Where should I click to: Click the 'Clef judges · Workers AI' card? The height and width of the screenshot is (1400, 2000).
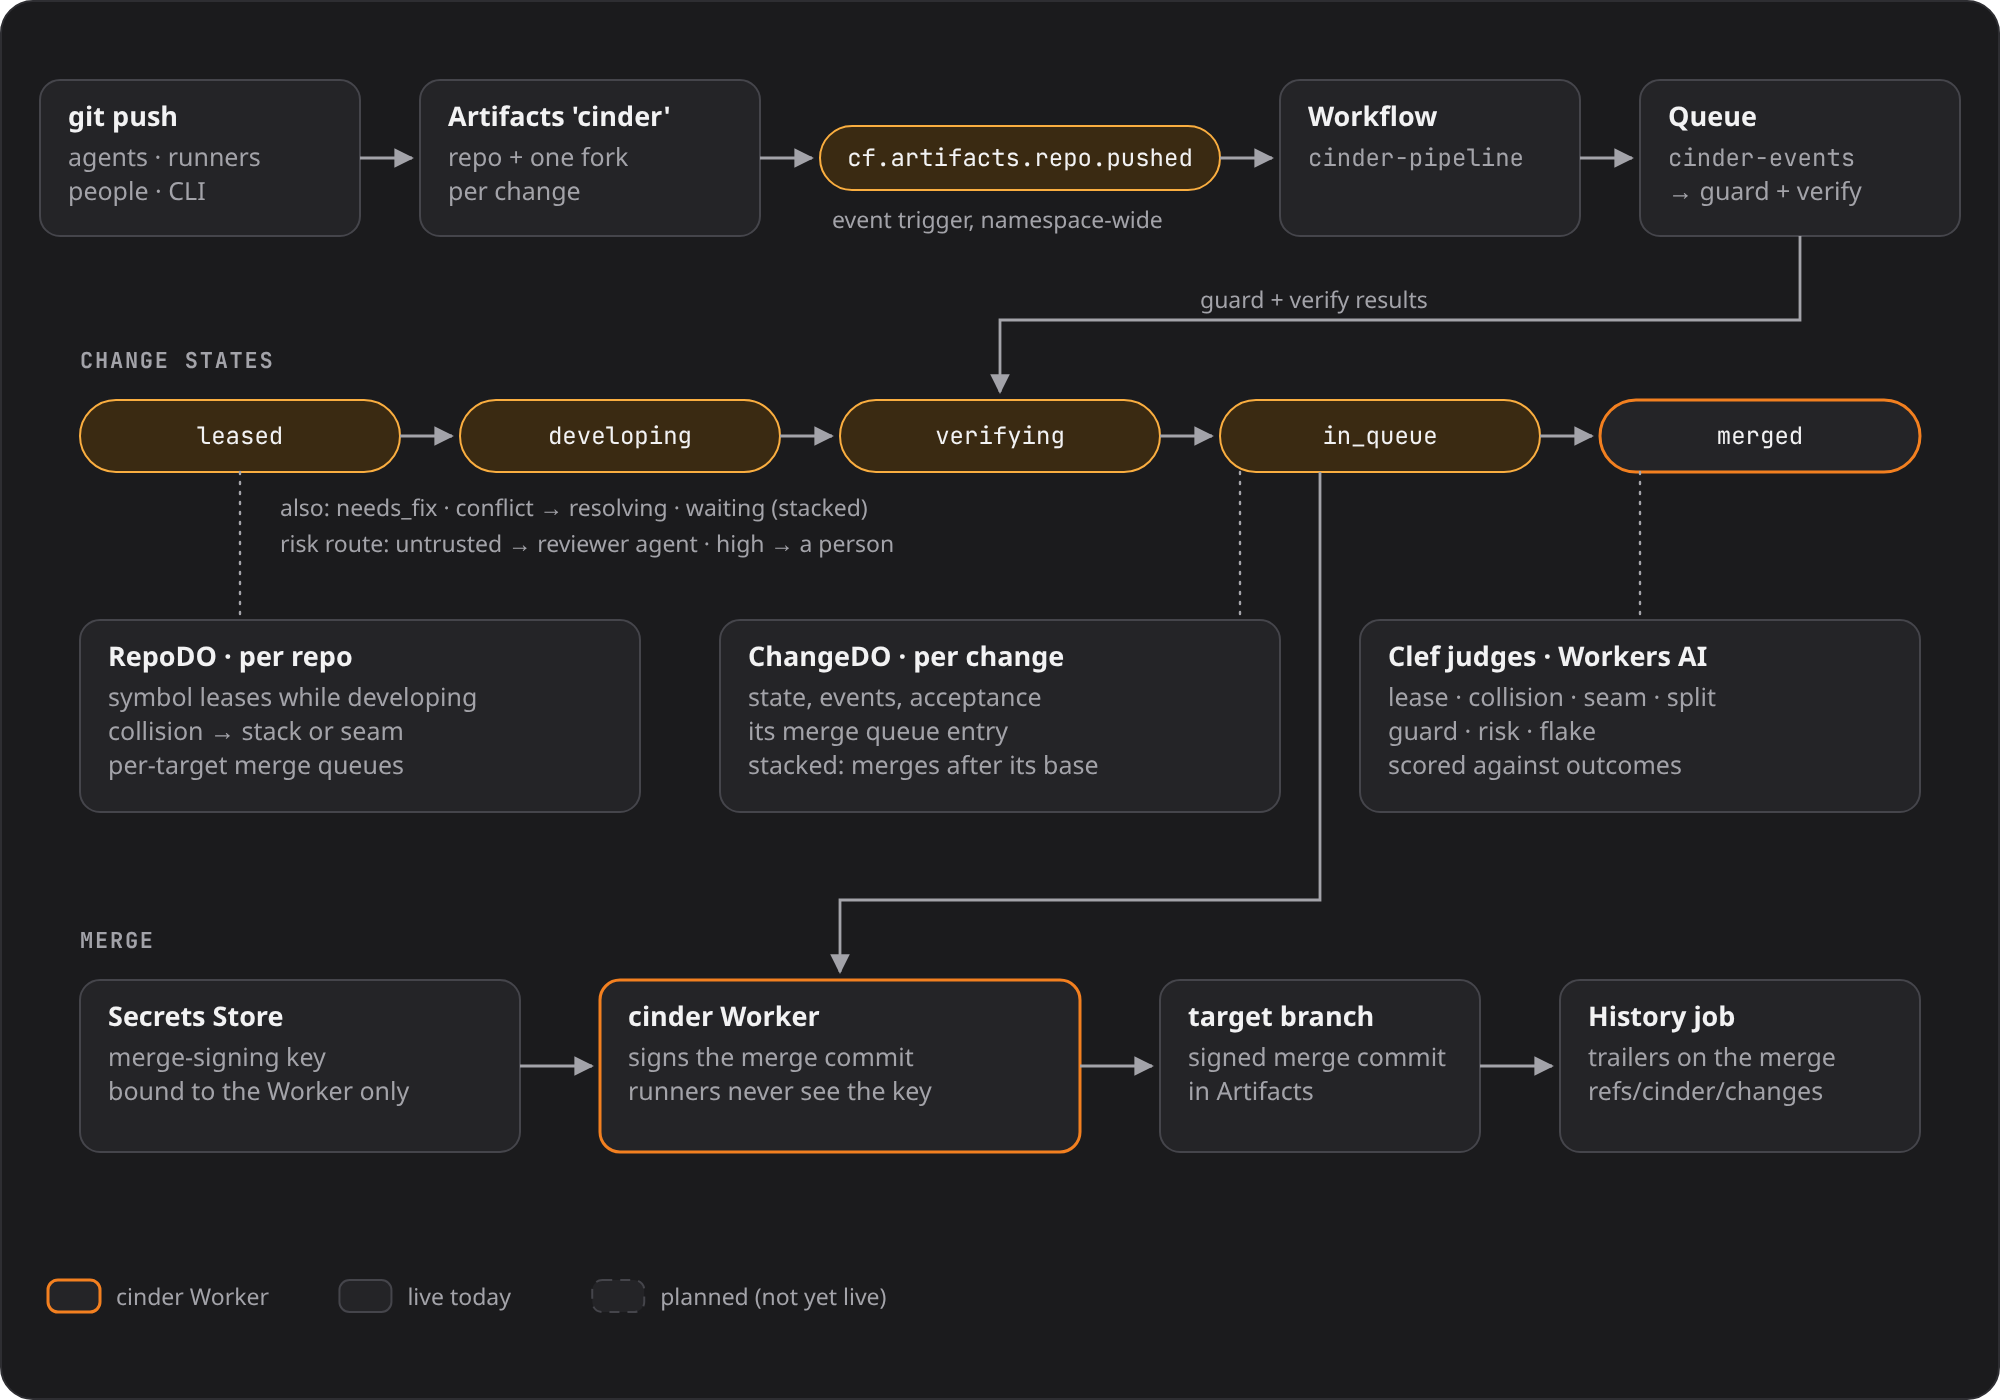1640,716
